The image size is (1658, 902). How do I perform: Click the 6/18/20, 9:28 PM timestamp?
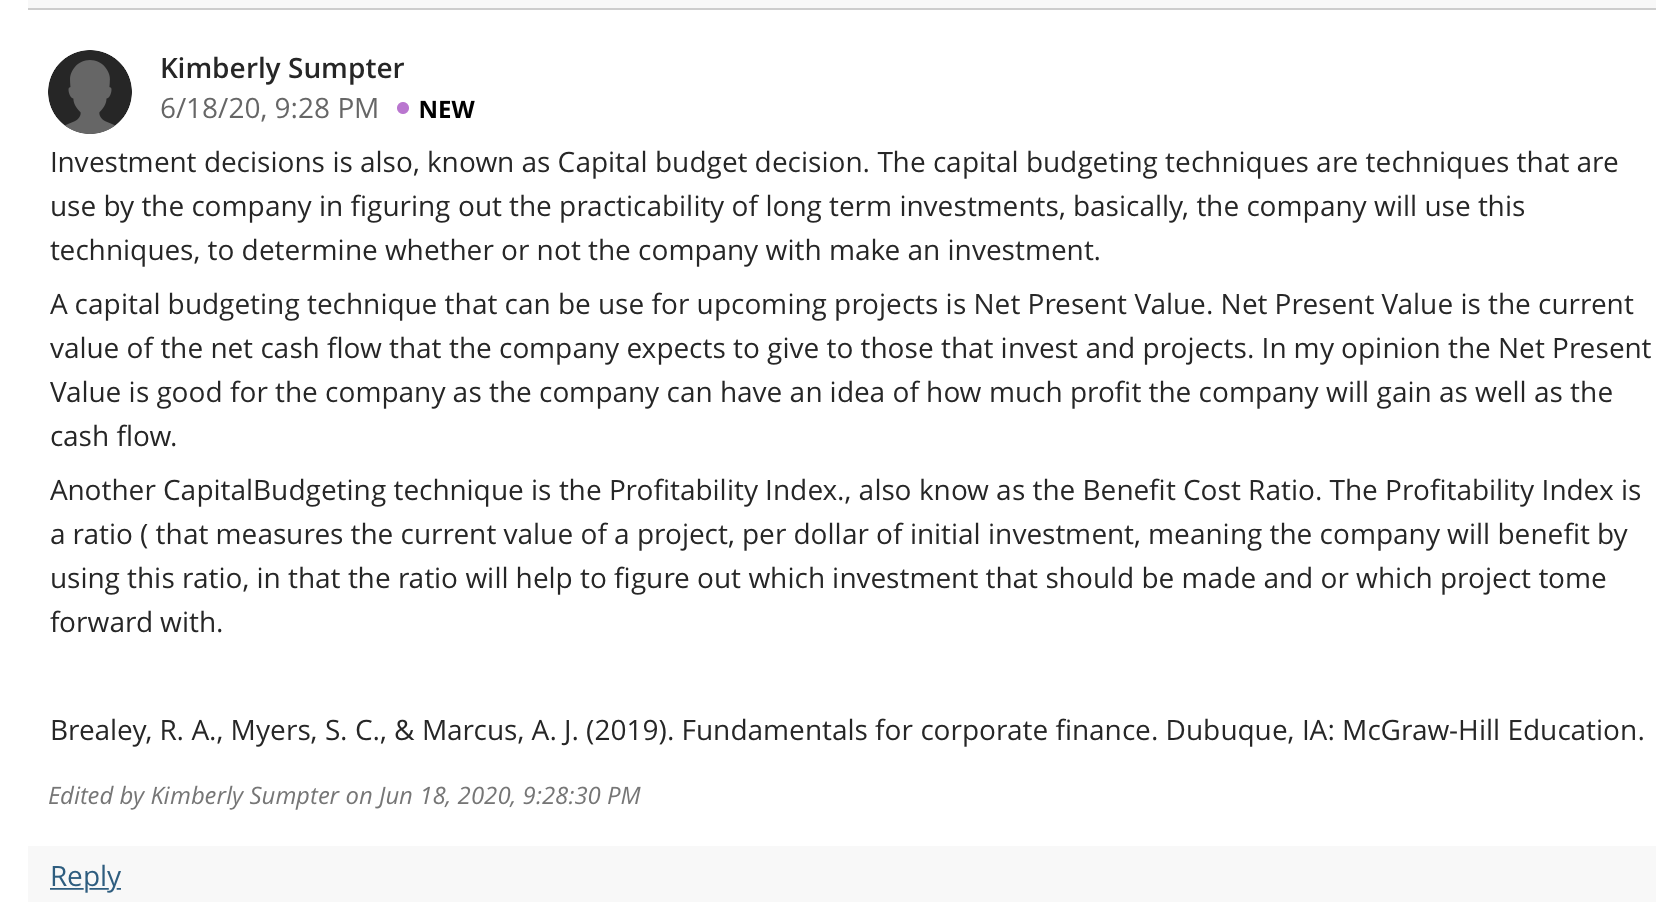click(x=269, y=108)
